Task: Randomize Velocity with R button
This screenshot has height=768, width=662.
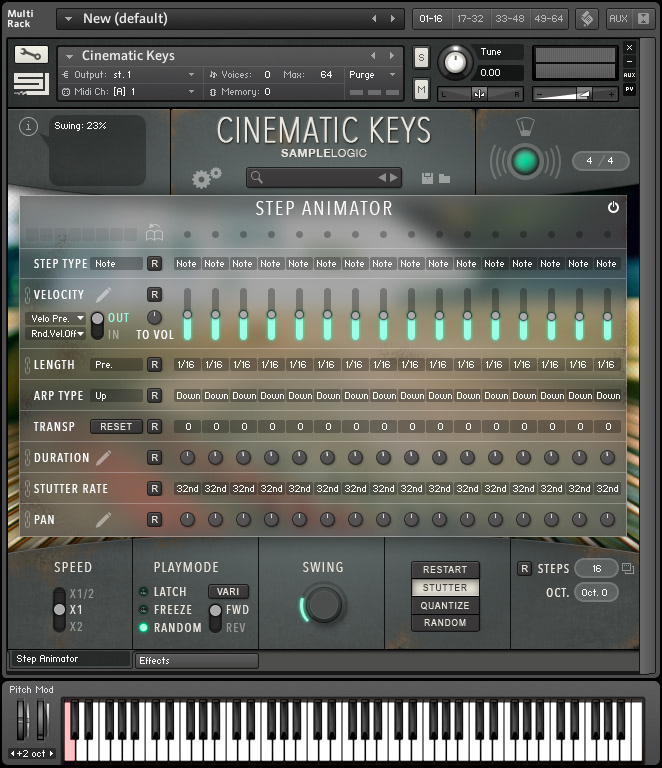Action: [154, 294]
